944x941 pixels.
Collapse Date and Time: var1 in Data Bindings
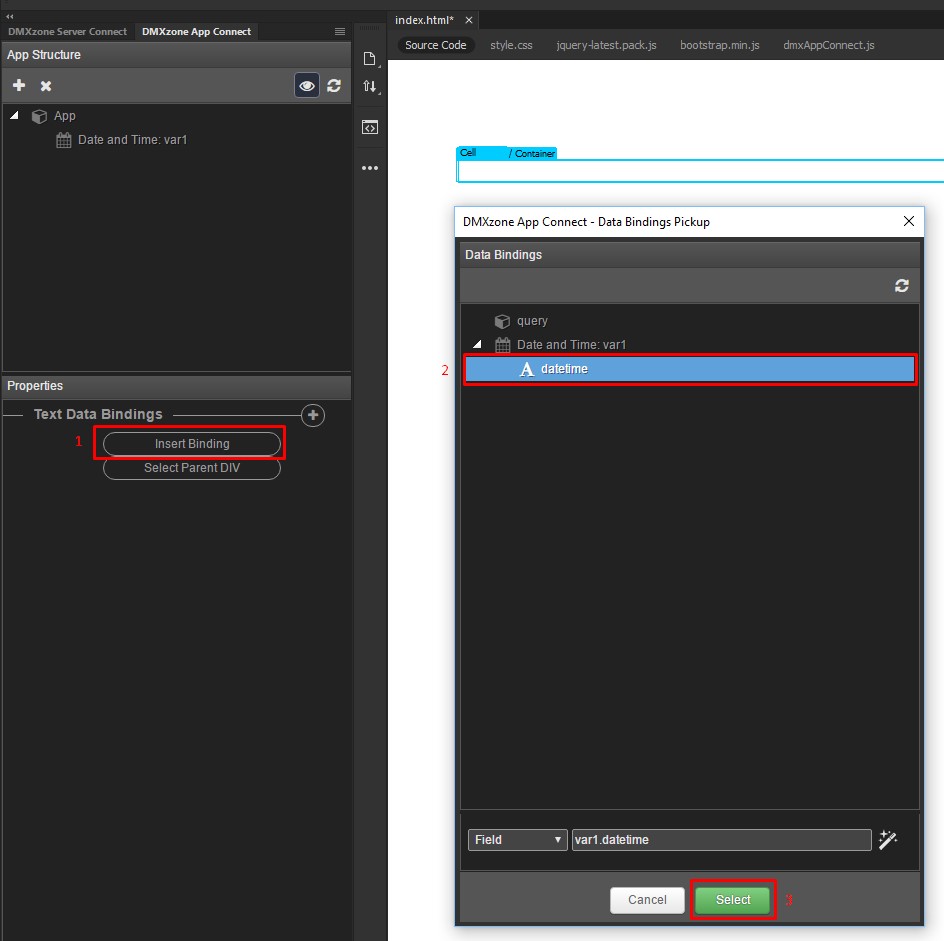(477, 344)
